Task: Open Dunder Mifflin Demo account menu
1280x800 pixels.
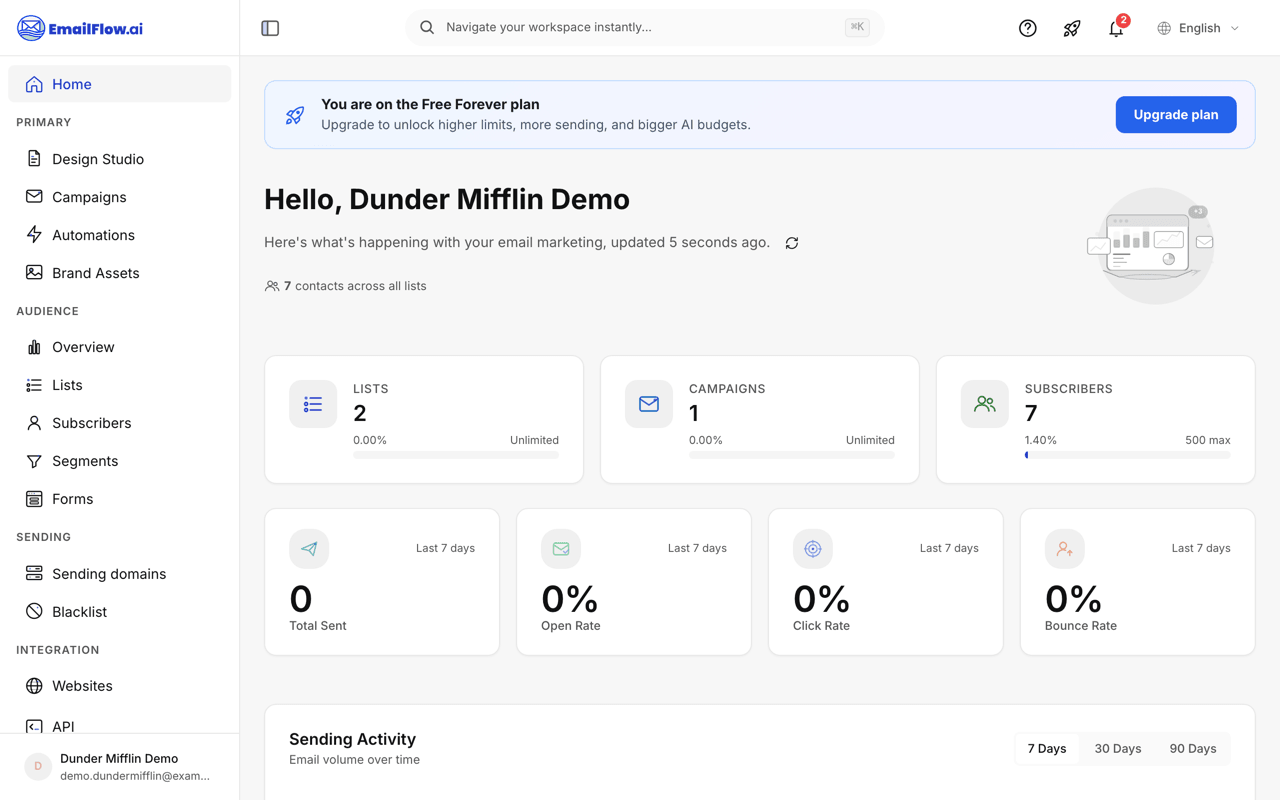Action: point(119,767)
